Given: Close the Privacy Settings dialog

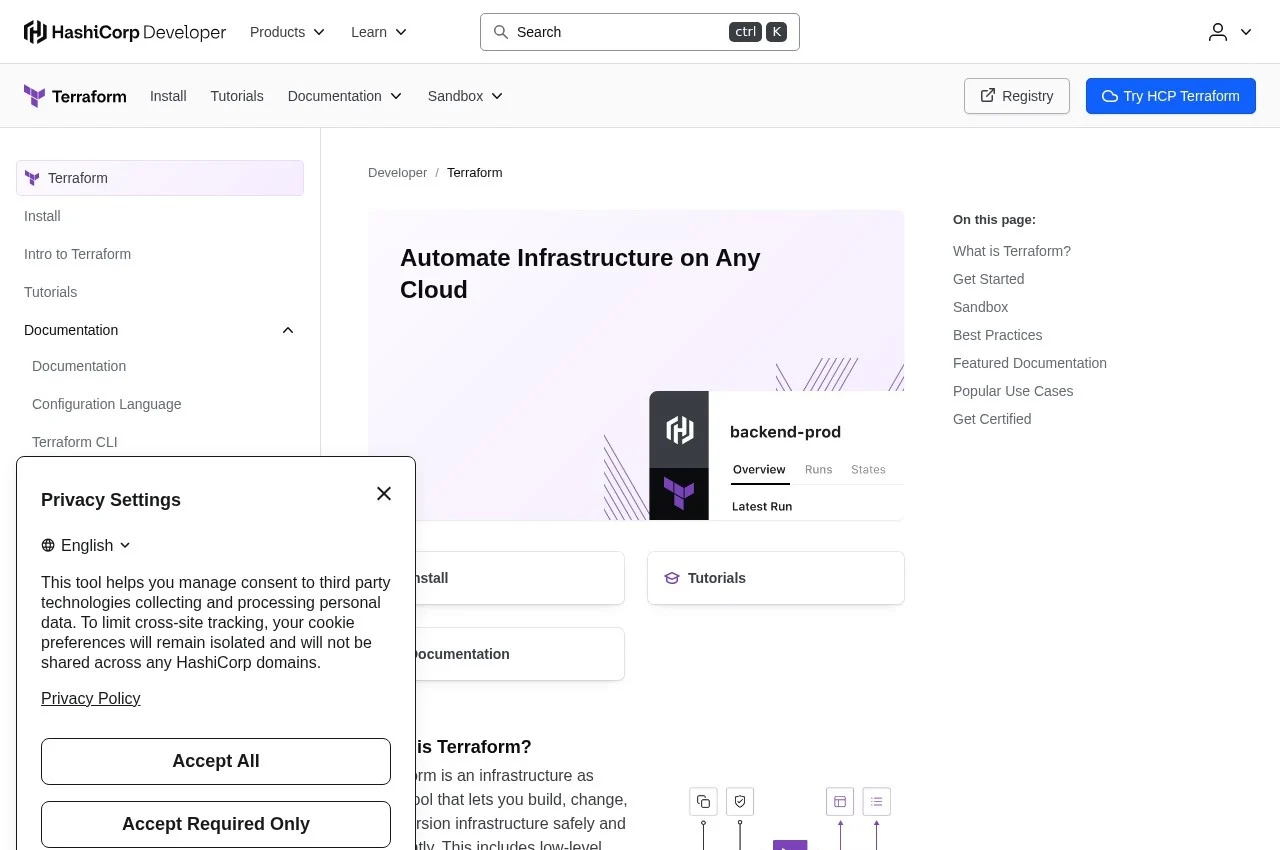Looking at the screenshot, I should coord(384,493).
